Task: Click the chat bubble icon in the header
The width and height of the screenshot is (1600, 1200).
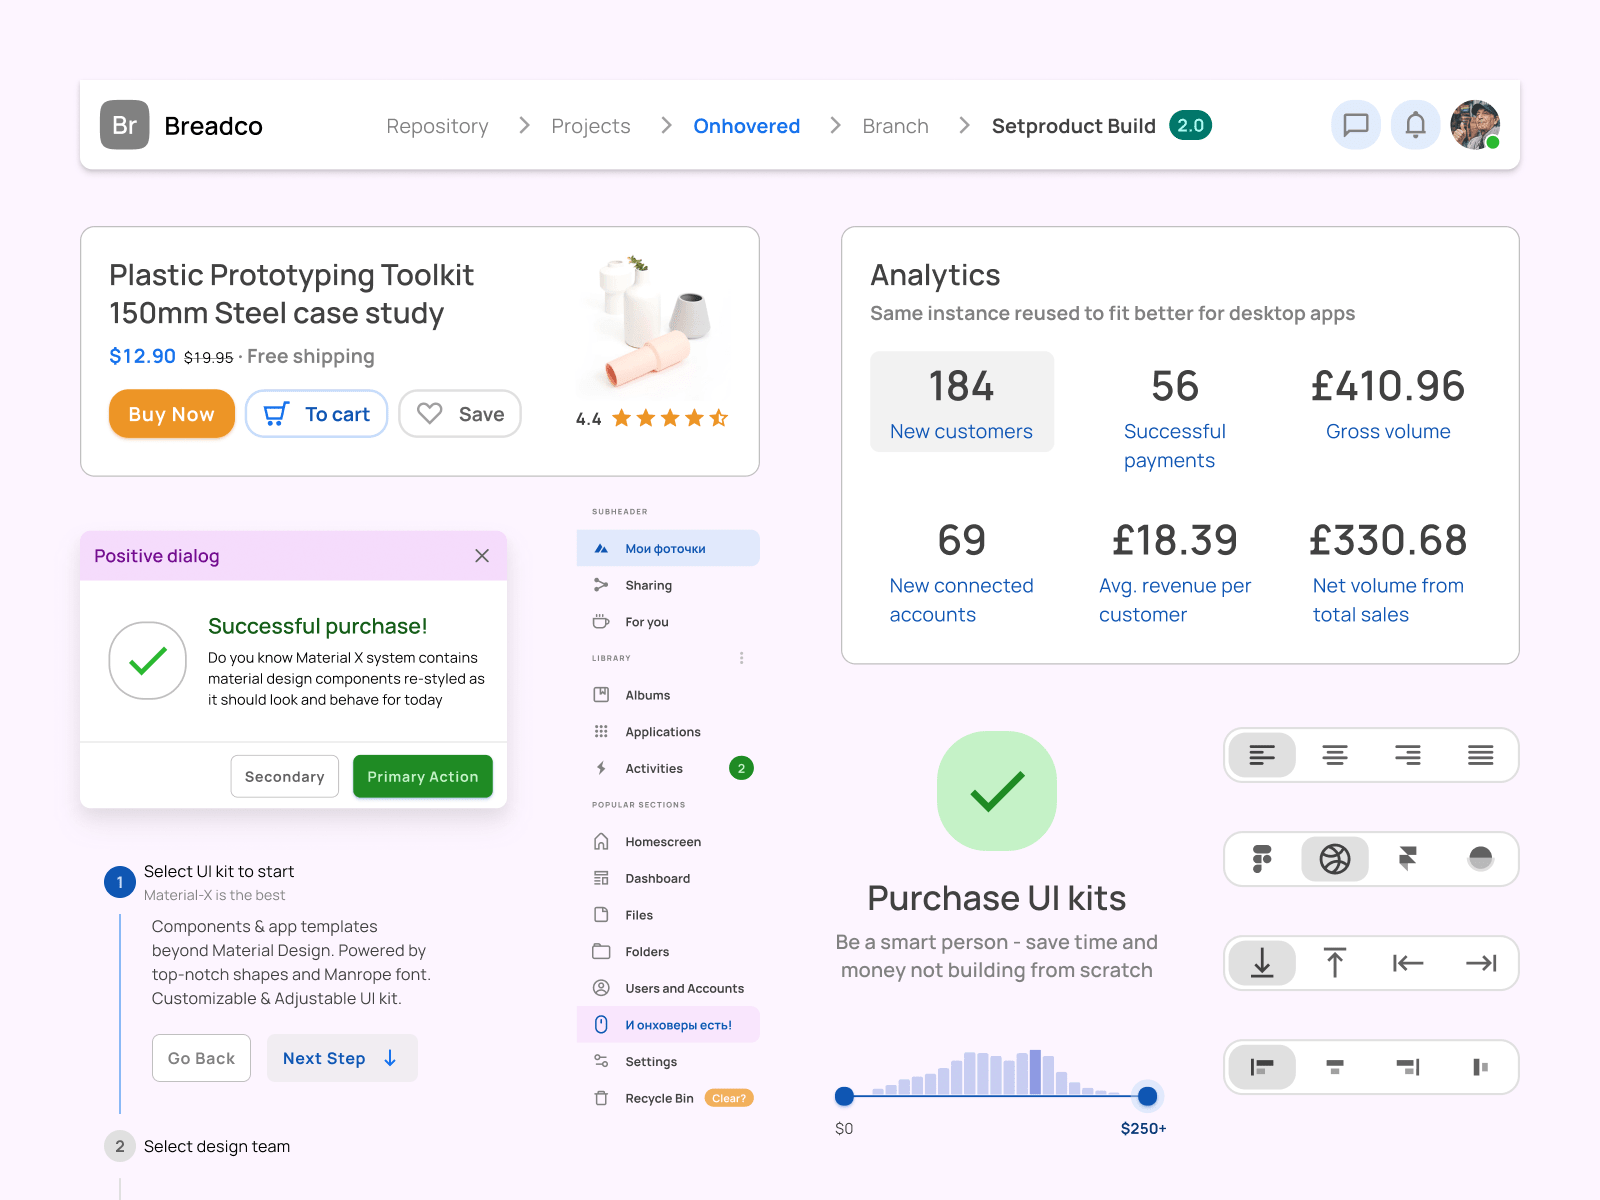Action: point(1355,124)
